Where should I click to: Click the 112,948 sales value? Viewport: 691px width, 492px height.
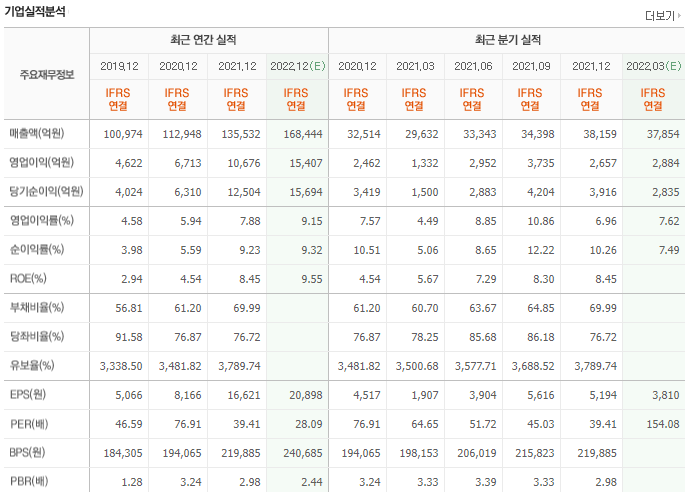pyautogui.click(x=182, y=134)
